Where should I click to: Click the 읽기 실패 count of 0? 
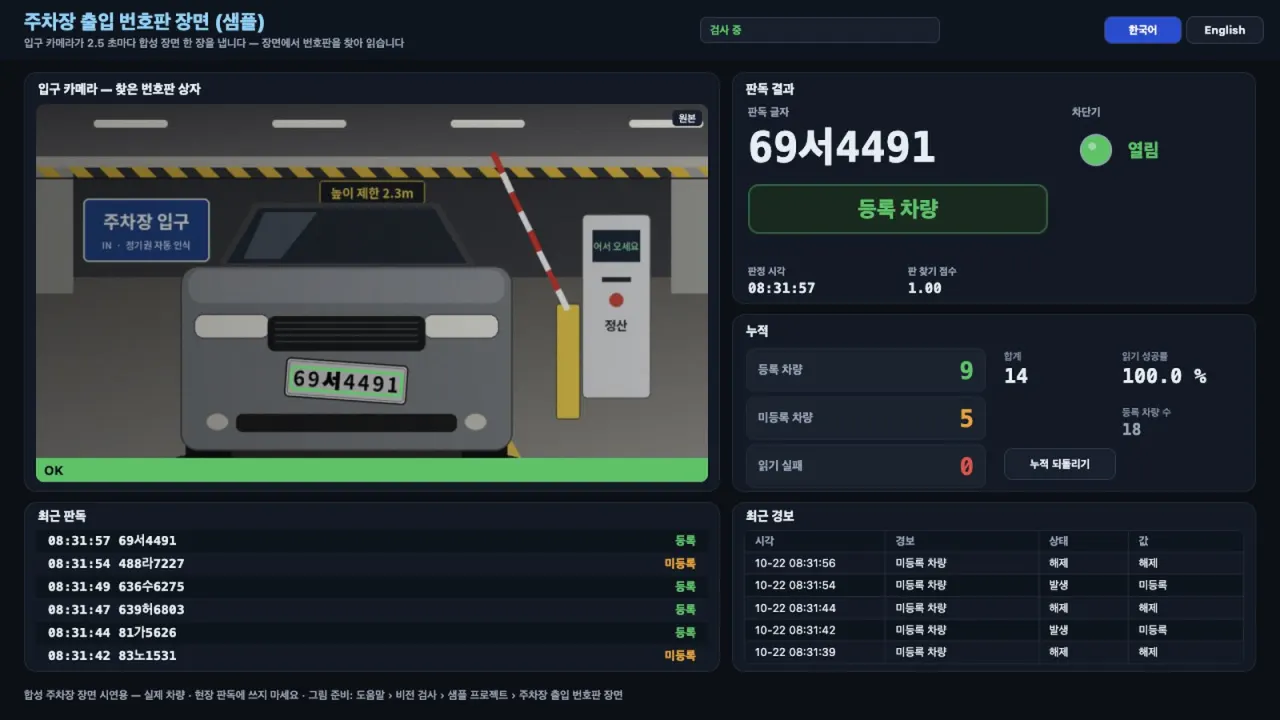coord(966,466)
